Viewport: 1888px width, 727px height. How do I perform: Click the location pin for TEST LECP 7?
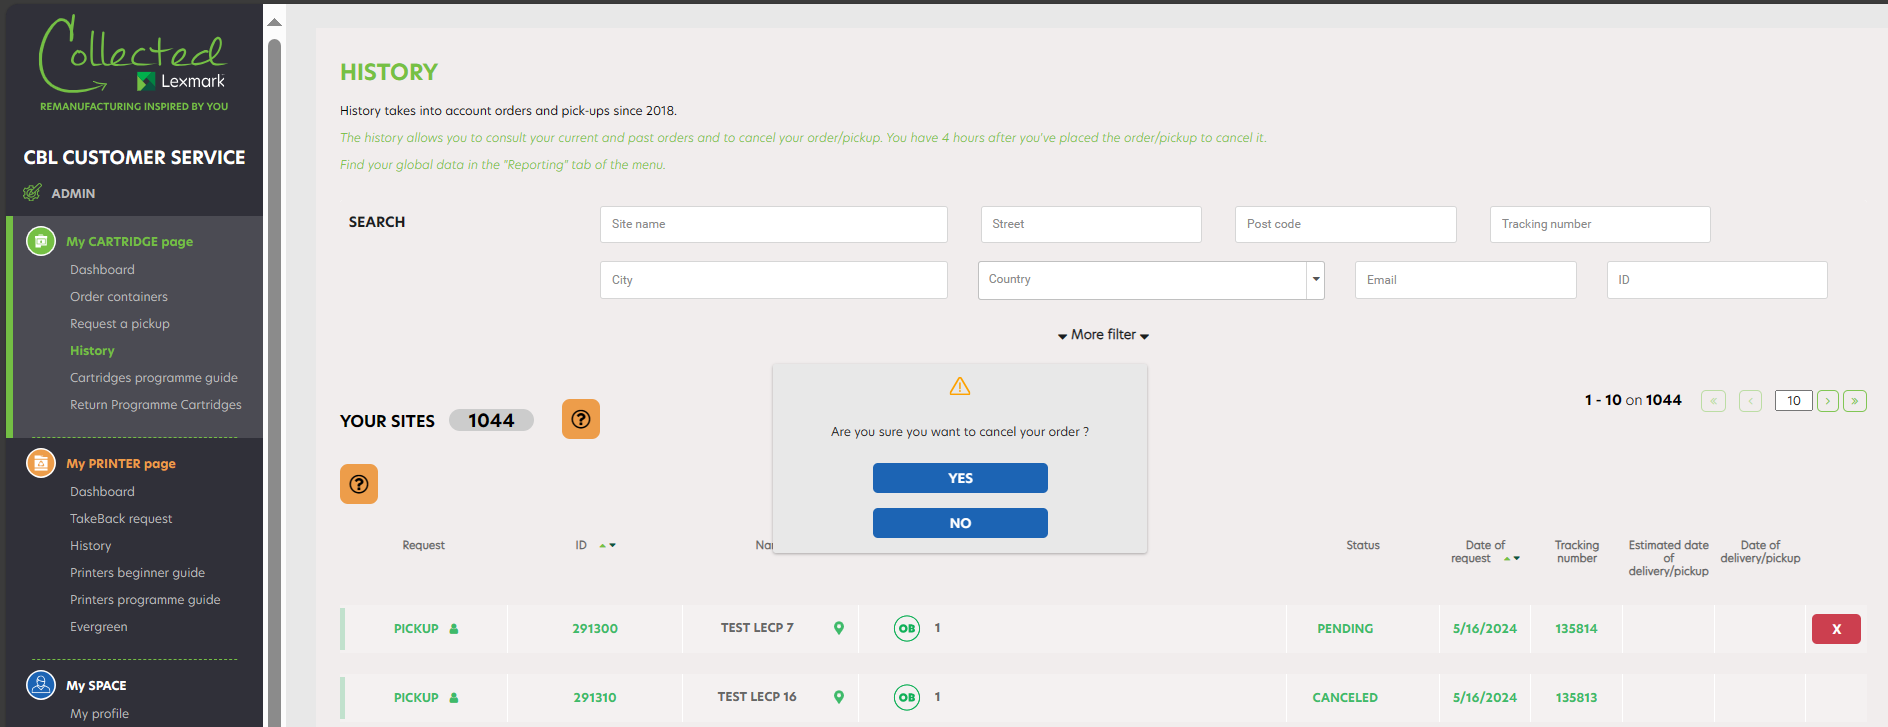click(x=839, y=628)
